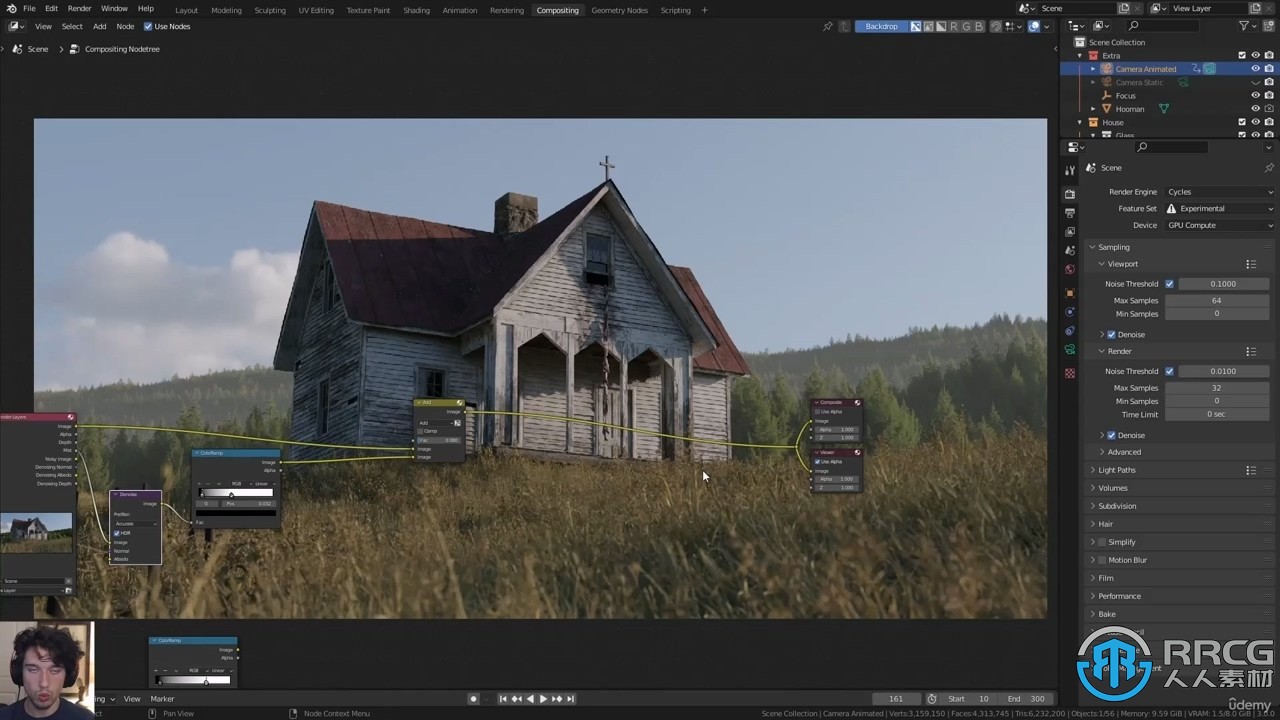Image resolution: width=1280 pixels, height=720 pixels.
Task: Toggle Viewport Noise Threshold checkbox
Action: pyautogui.click(x=1169, y=284)
